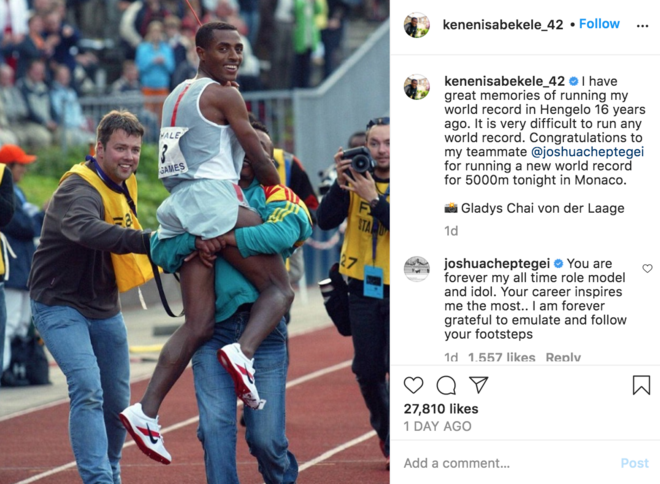Click the caption avatar of kenenisabekele_42
The height and width of the screenshot is (484, 660).
[417, 87]
